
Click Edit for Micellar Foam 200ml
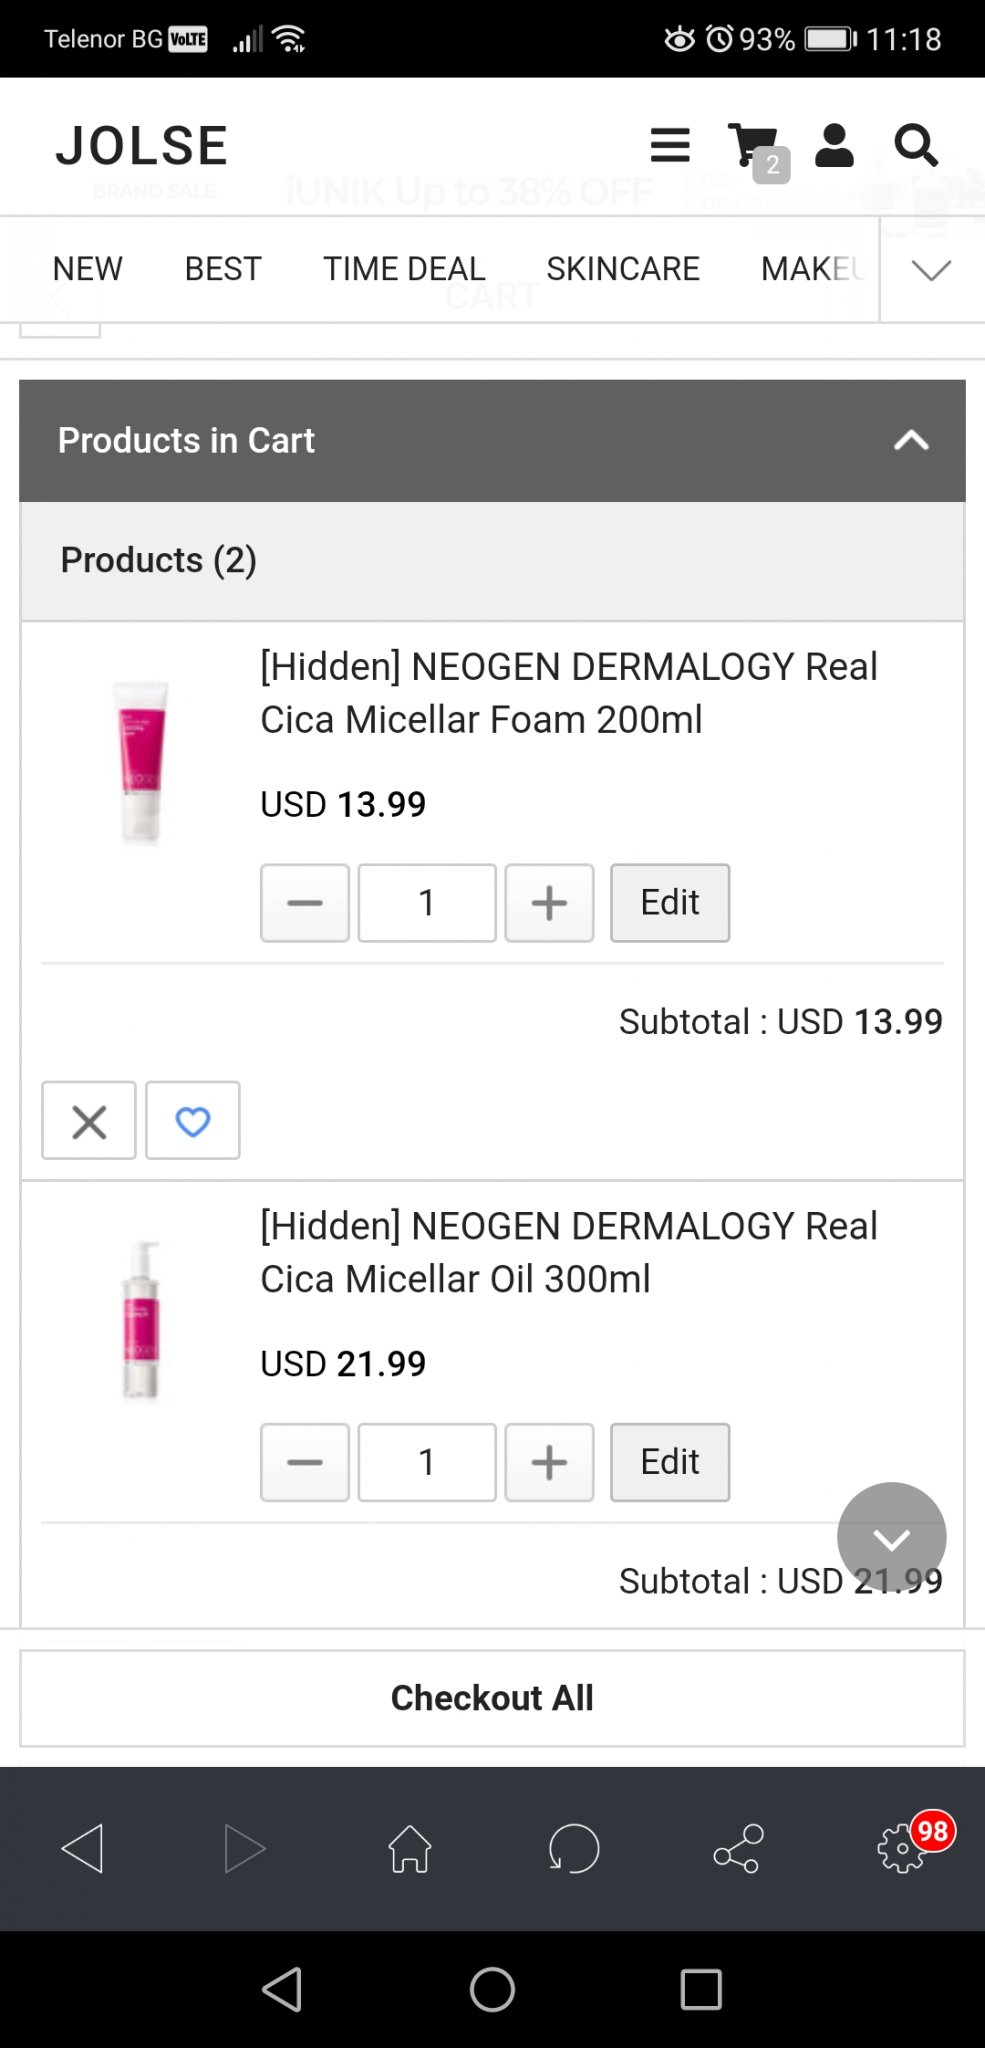tap(670, 903)
